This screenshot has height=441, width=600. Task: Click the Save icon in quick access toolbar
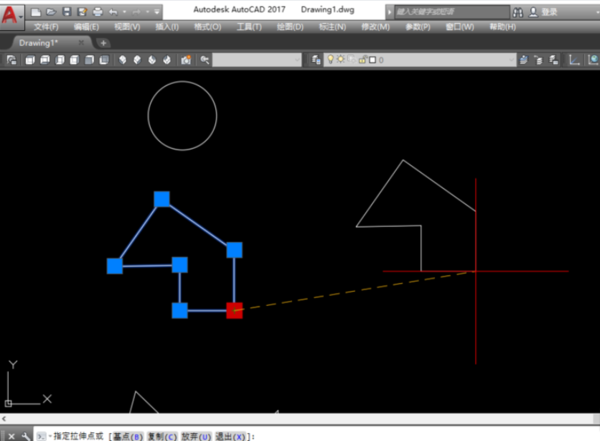click(66, 11)
